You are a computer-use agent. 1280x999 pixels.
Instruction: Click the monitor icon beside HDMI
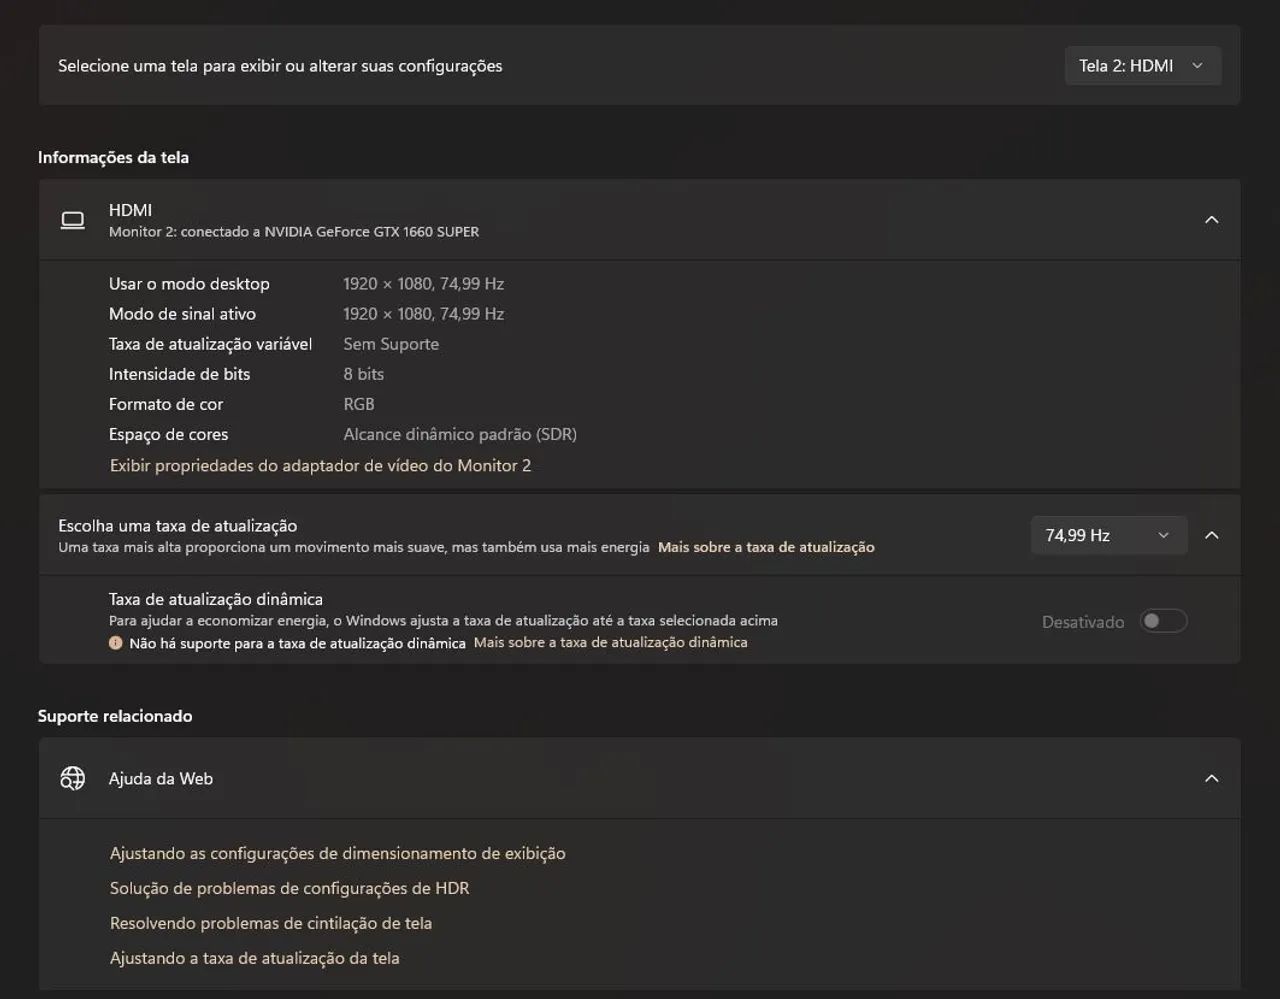[x=73, y=220]
